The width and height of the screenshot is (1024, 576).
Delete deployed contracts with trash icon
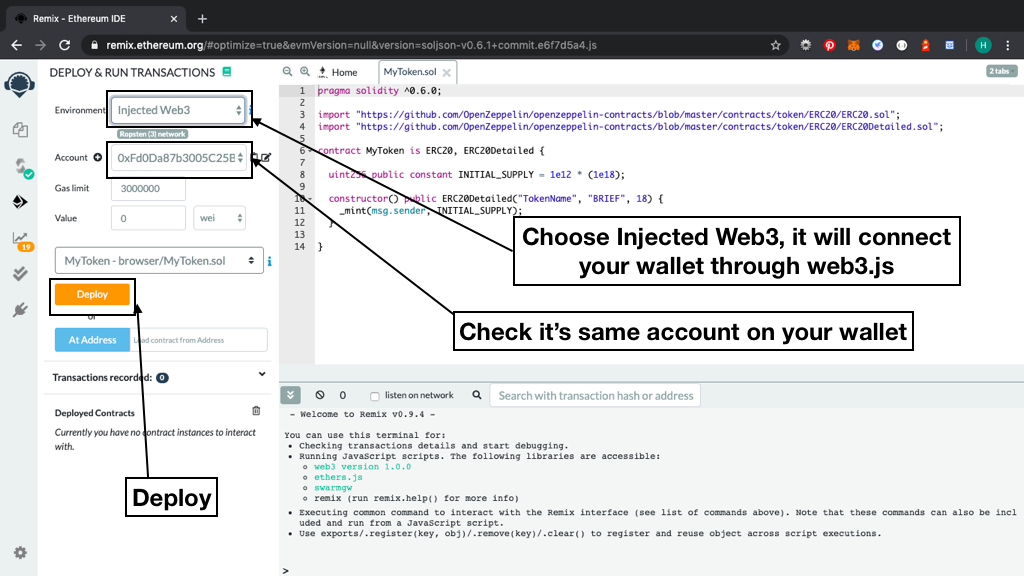click(256, 411)
